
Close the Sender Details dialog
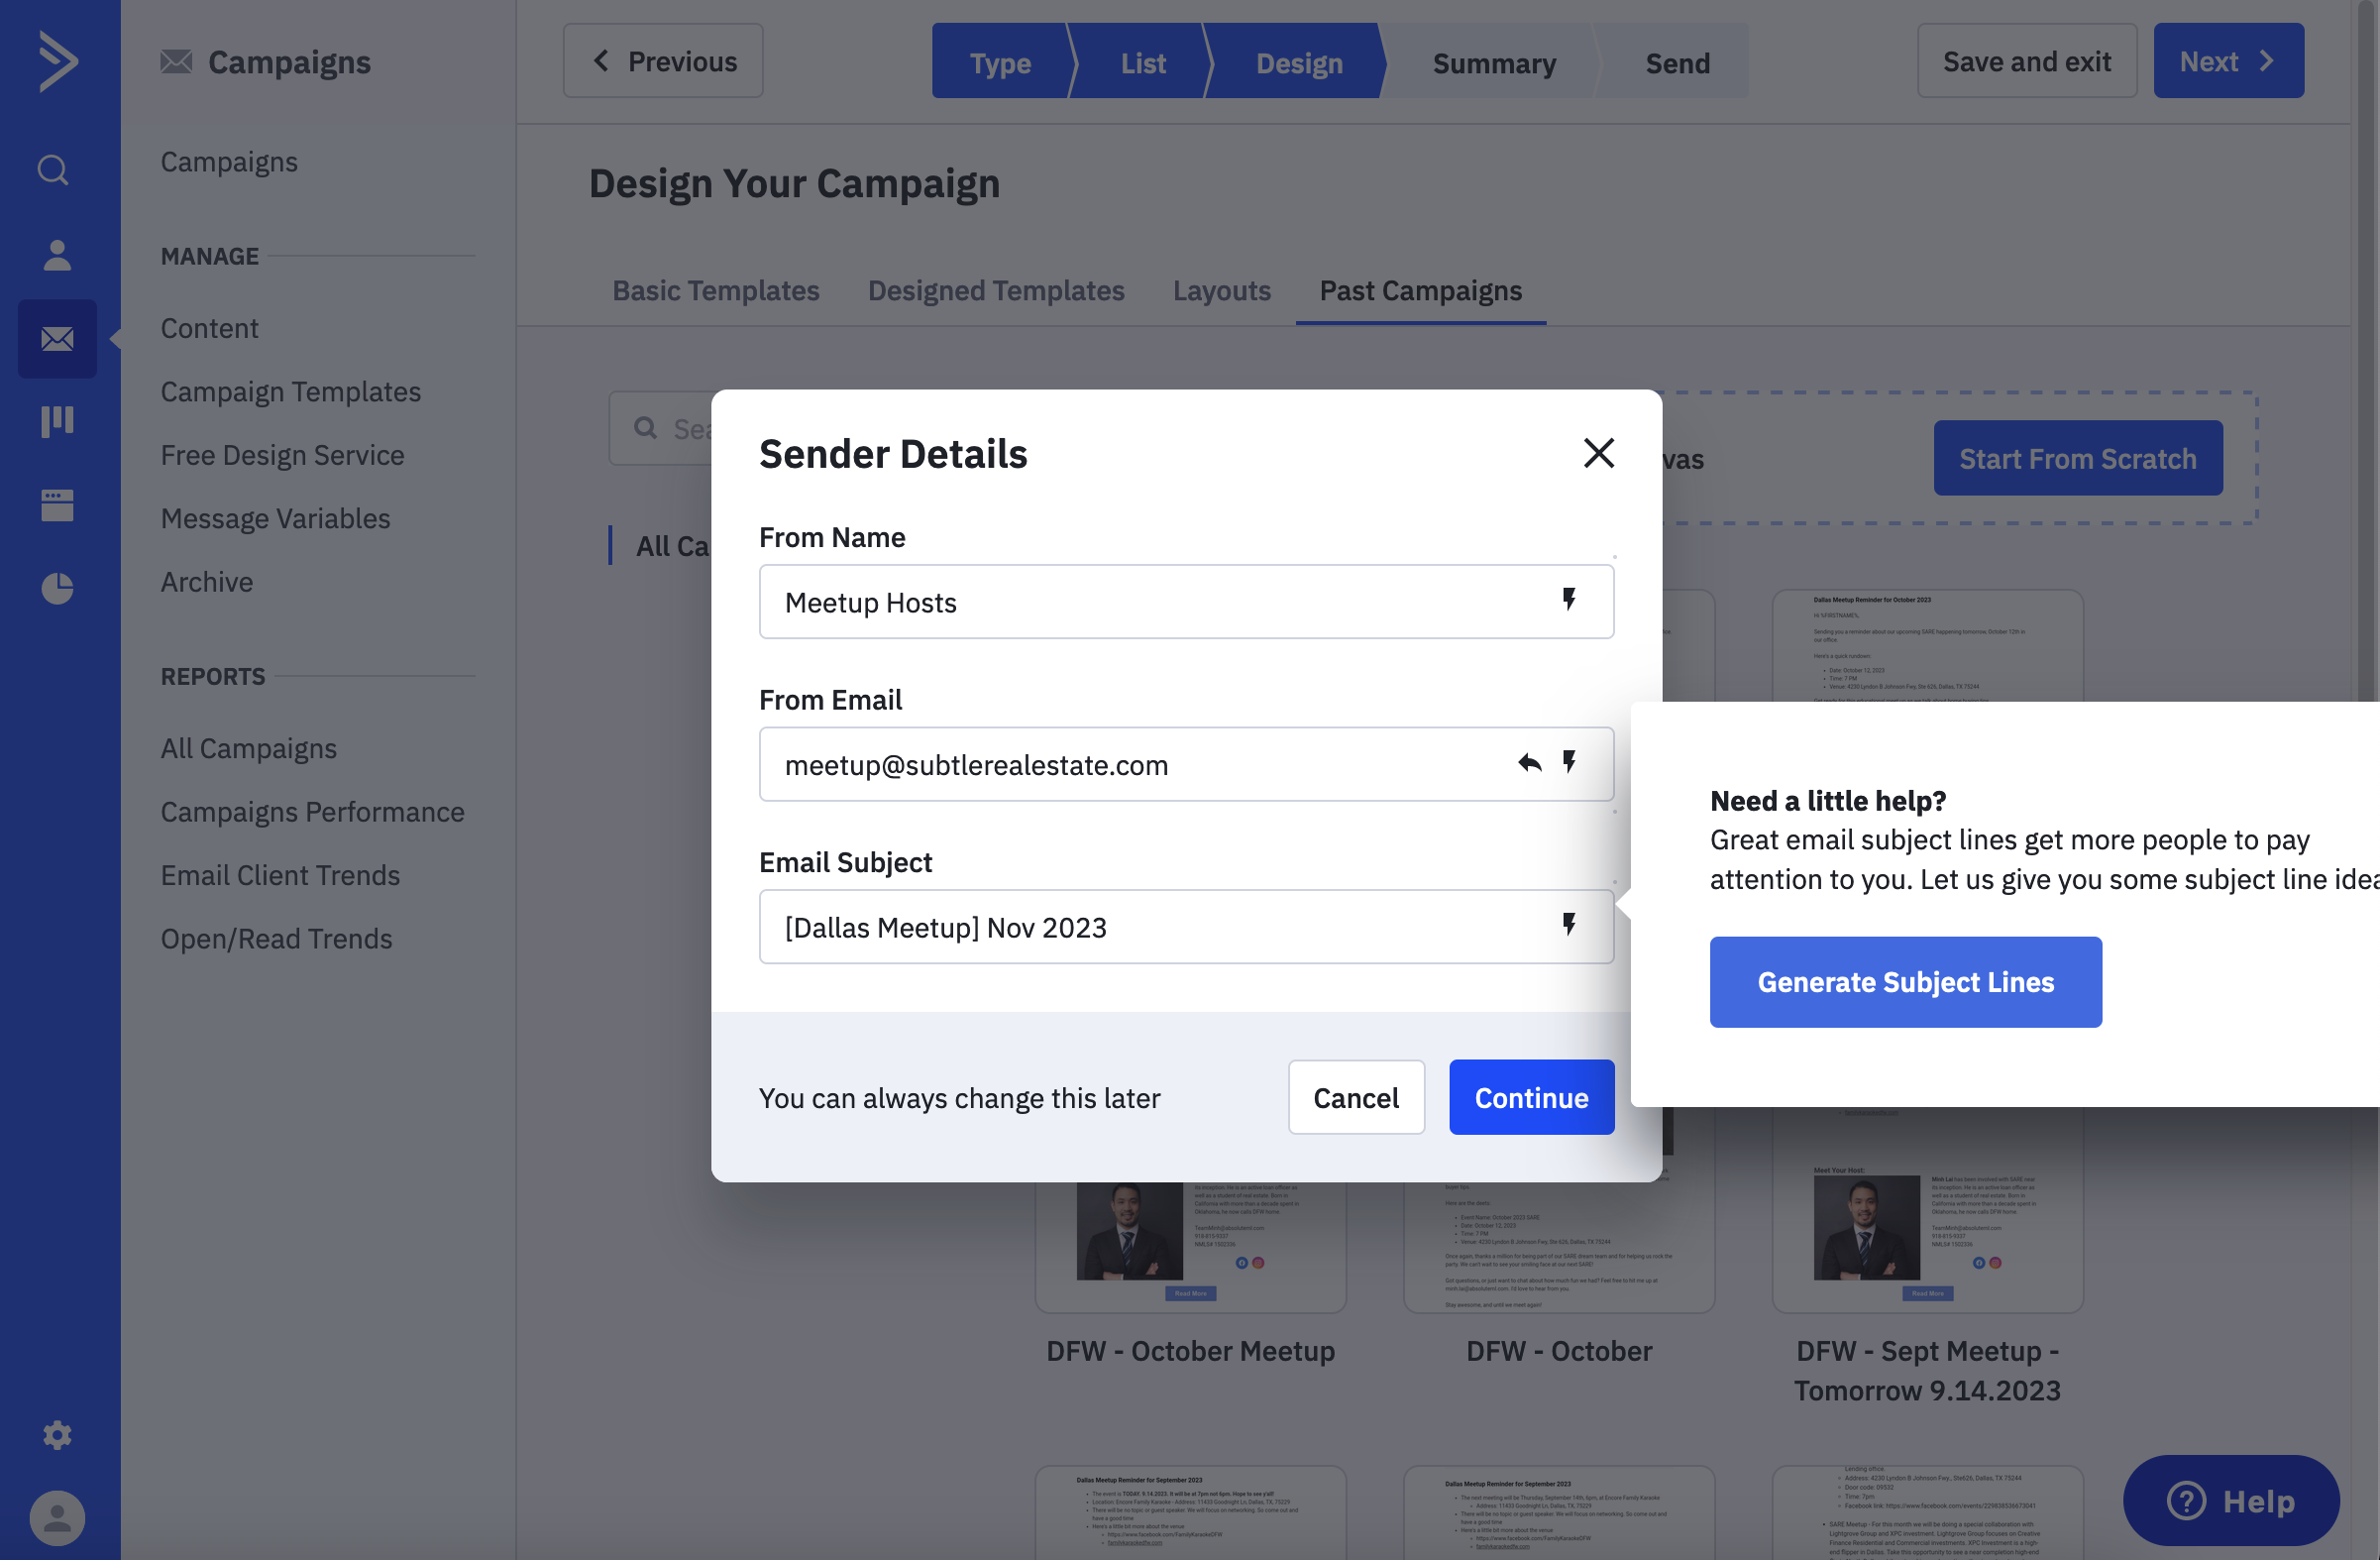1598,453
